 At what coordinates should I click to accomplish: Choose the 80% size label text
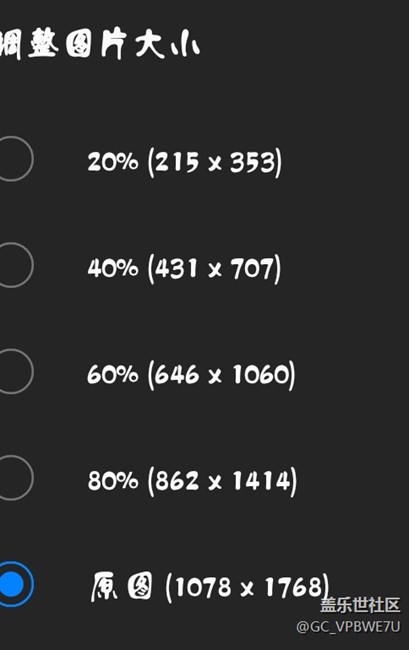[x=112, y=480]
